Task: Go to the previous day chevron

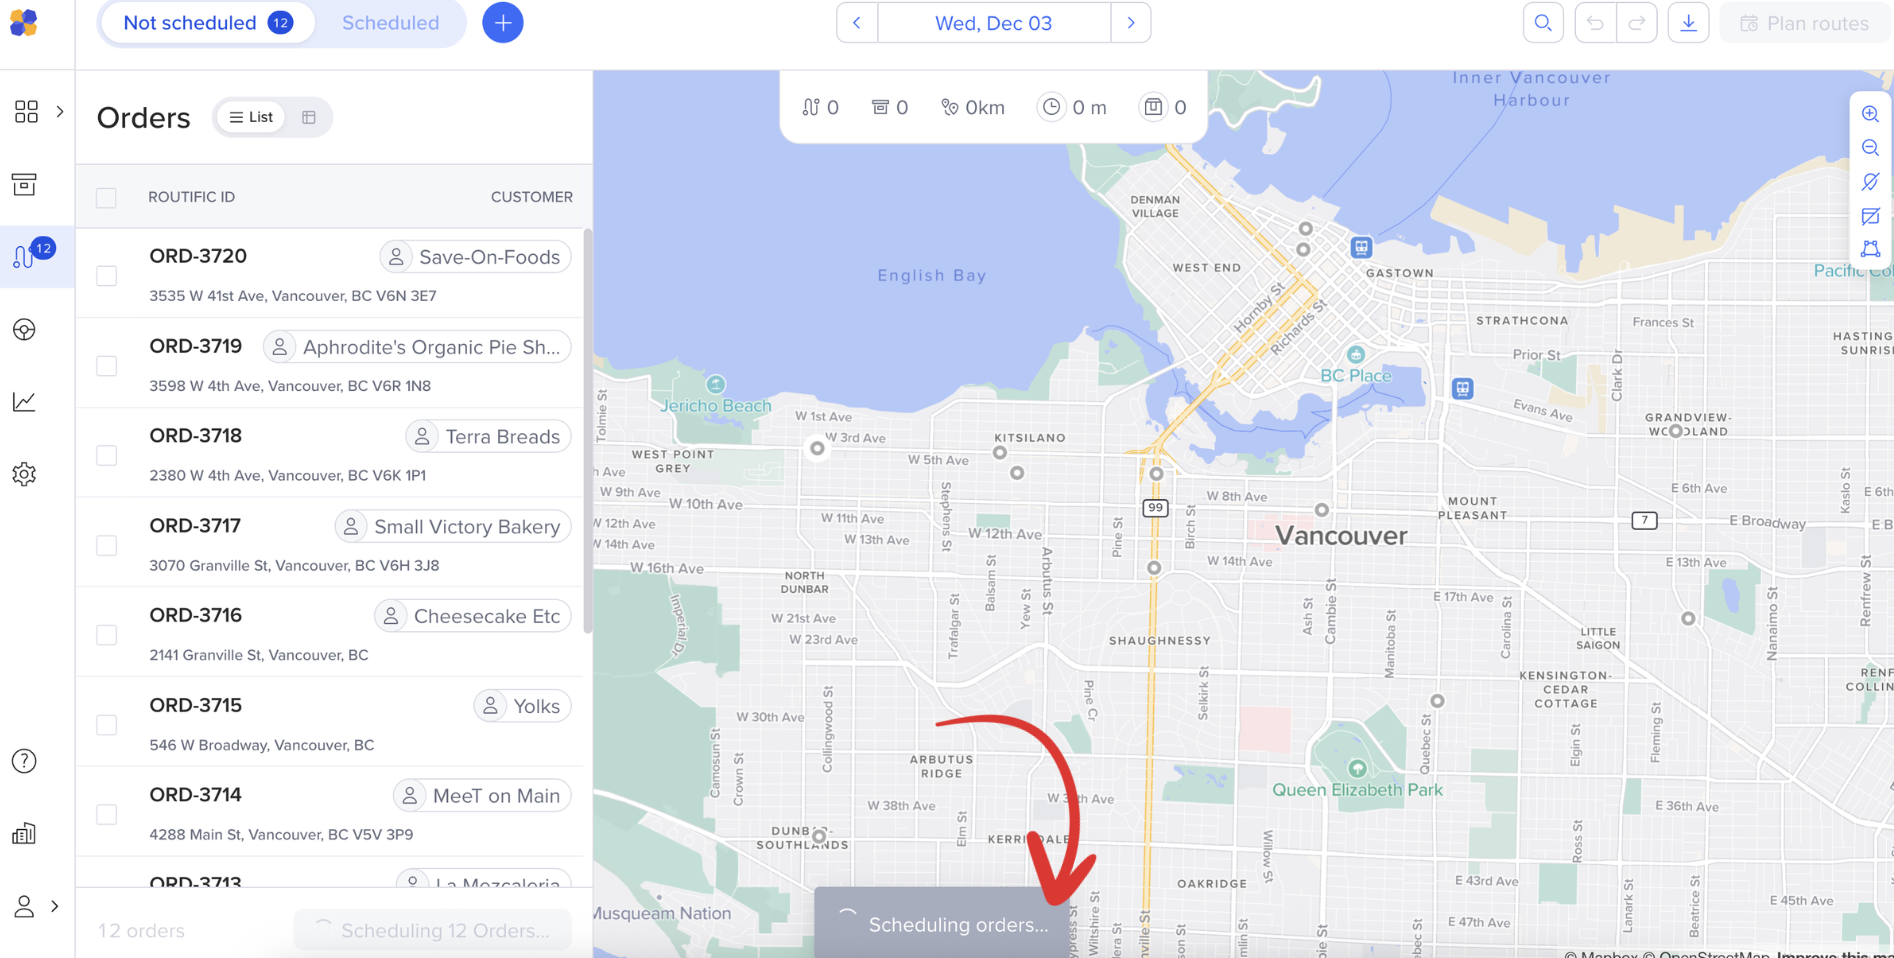Action: click(857, 23)
